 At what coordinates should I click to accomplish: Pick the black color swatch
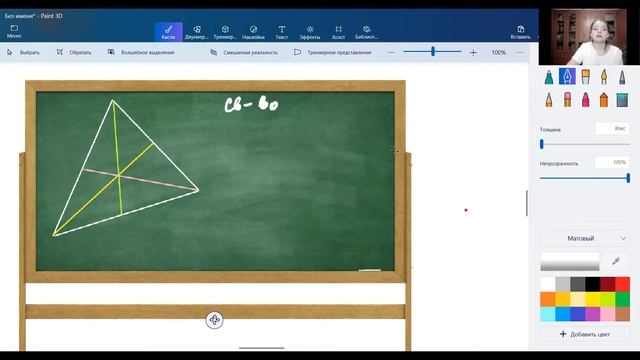[x=592, y=284]
